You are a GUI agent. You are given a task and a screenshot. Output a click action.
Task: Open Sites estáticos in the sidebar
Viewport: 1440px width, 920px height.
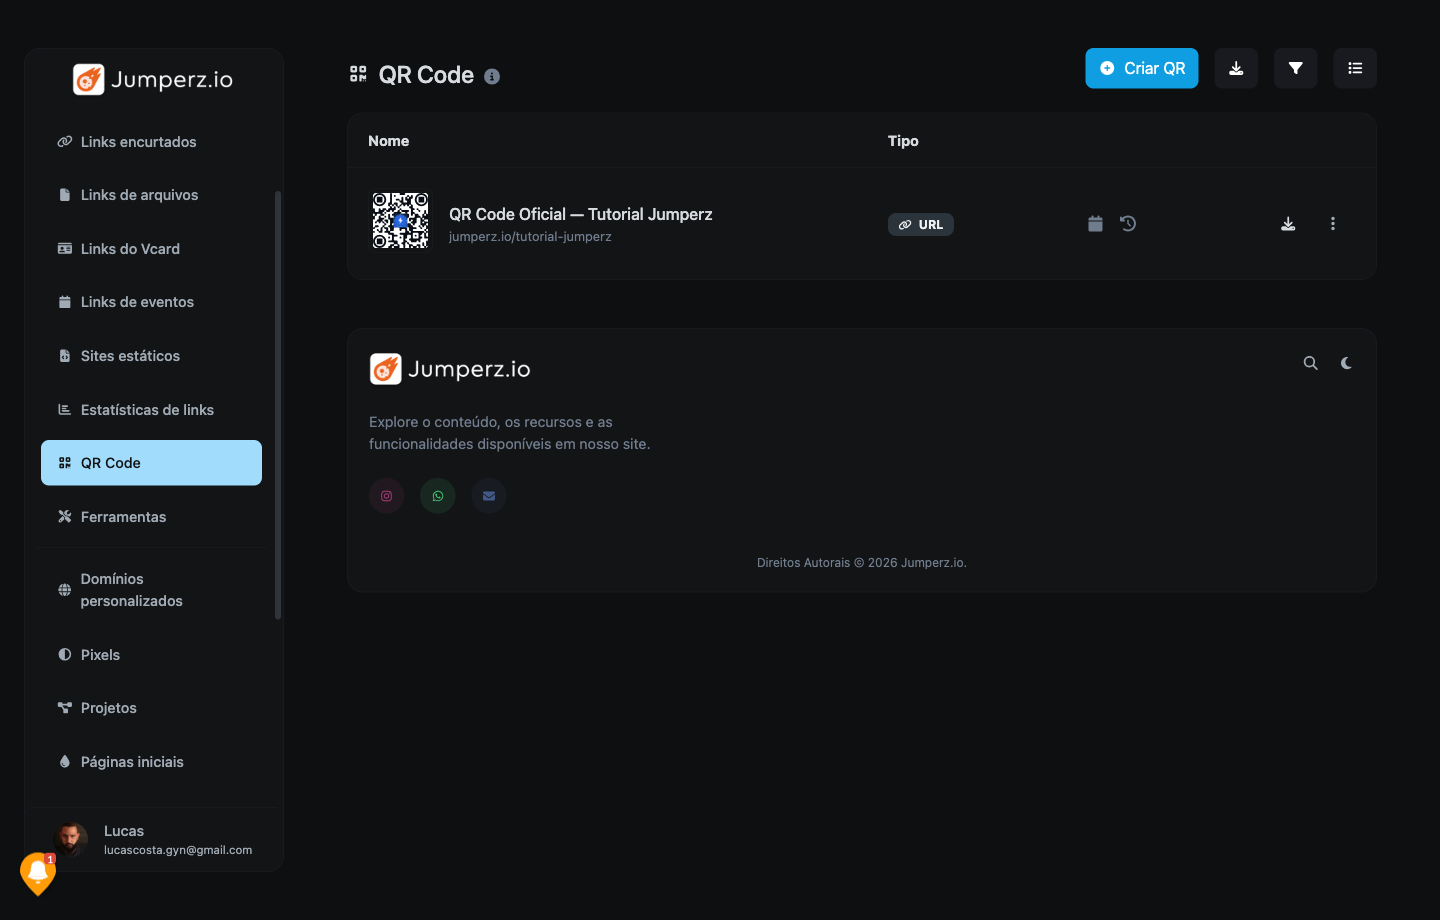pos(152,356)
